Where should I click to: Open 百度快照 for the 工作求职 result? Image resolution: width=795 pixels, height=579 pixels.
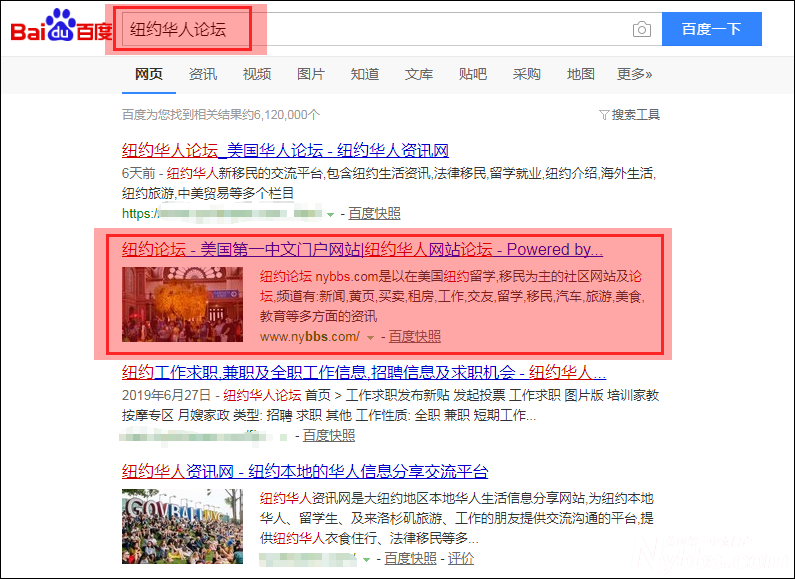[x=329, y=436]
